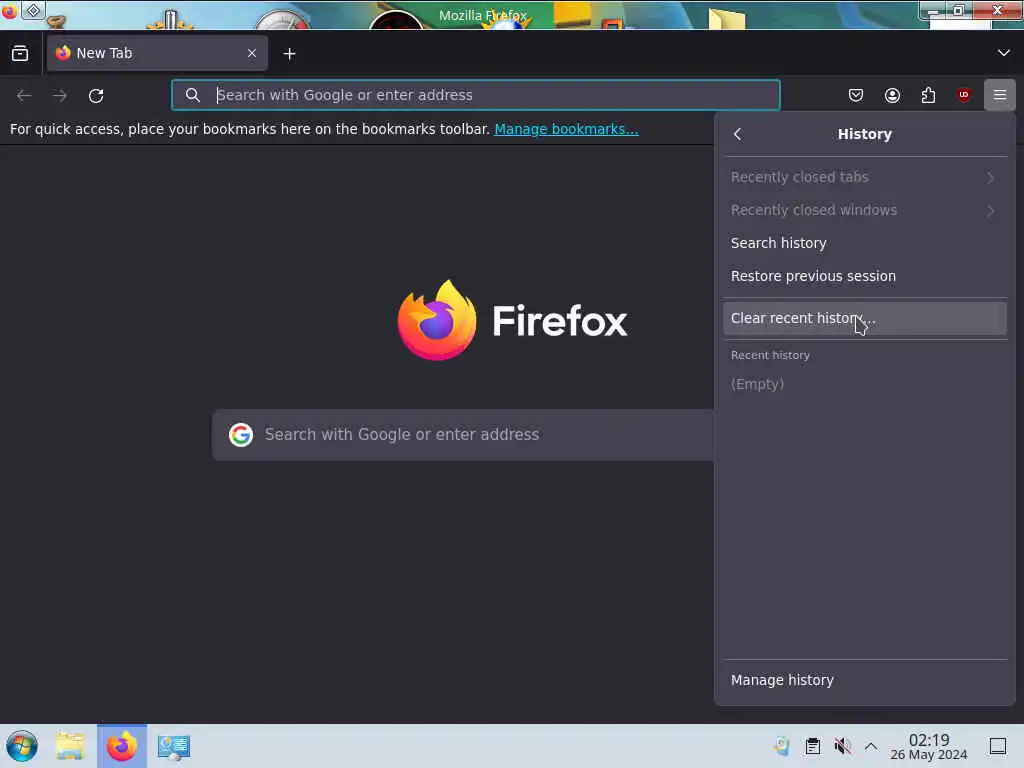Expand hidden system tray icons
The height and width of the screenshot is (768, 1024).
[871, 746]
